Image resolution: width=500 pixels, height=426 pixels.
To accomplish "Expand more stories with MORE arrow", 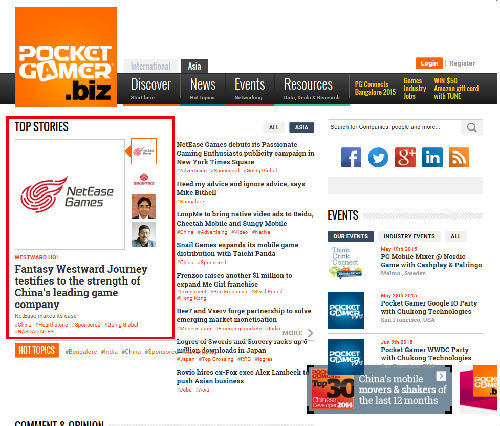I will [x=298, y=333].
